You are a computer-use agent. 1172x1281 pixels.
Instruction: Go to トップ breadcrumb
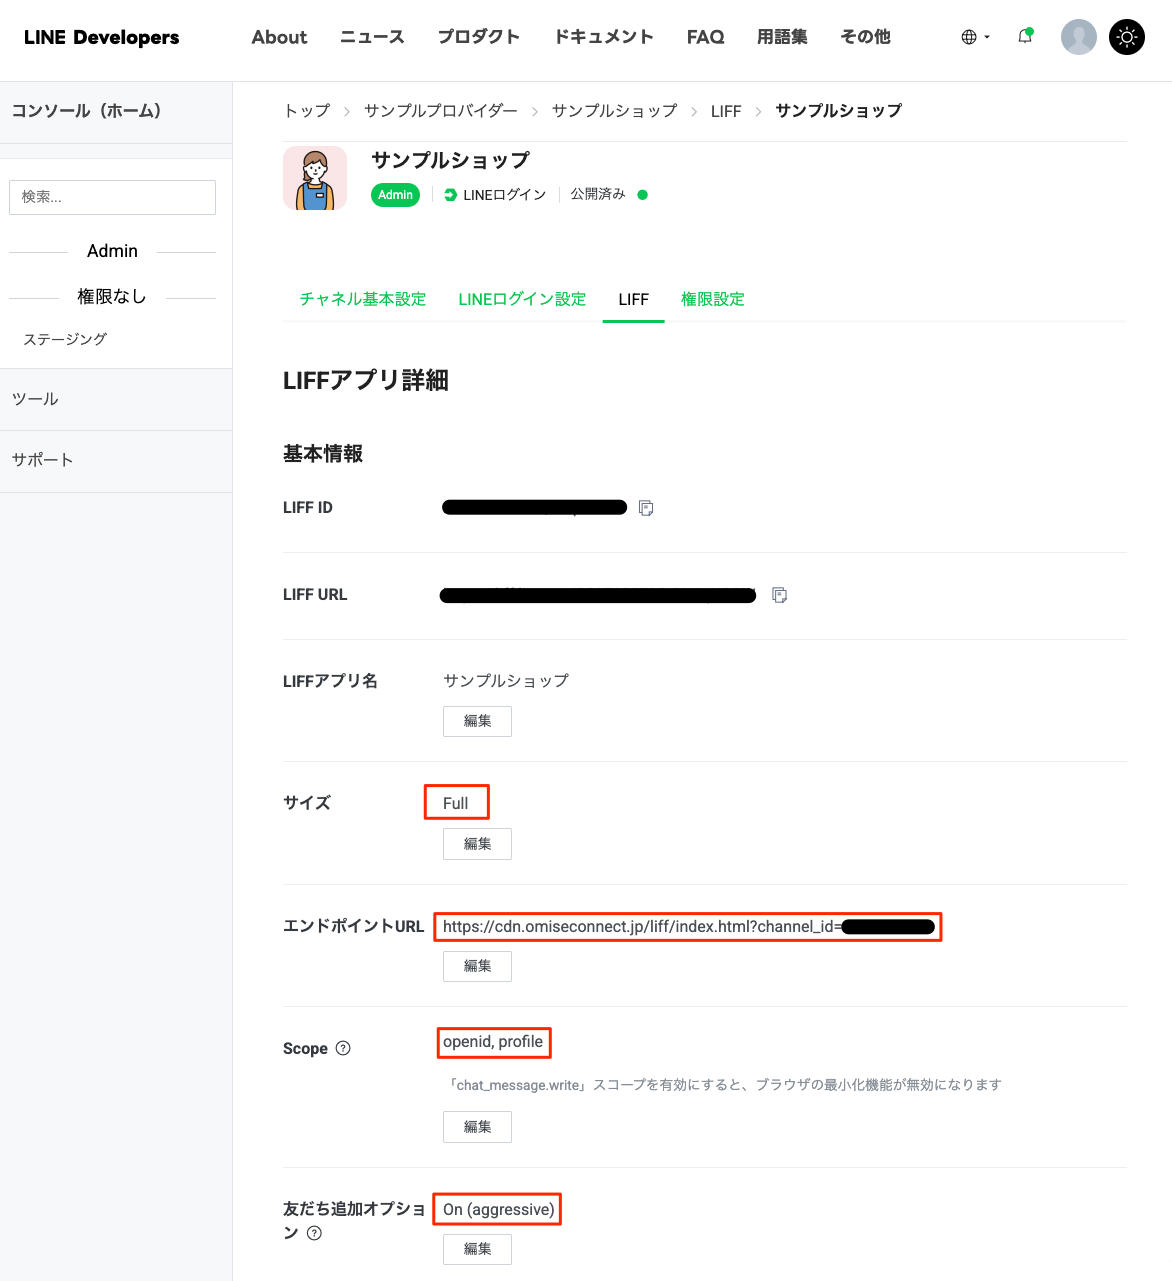coord(307,111)
